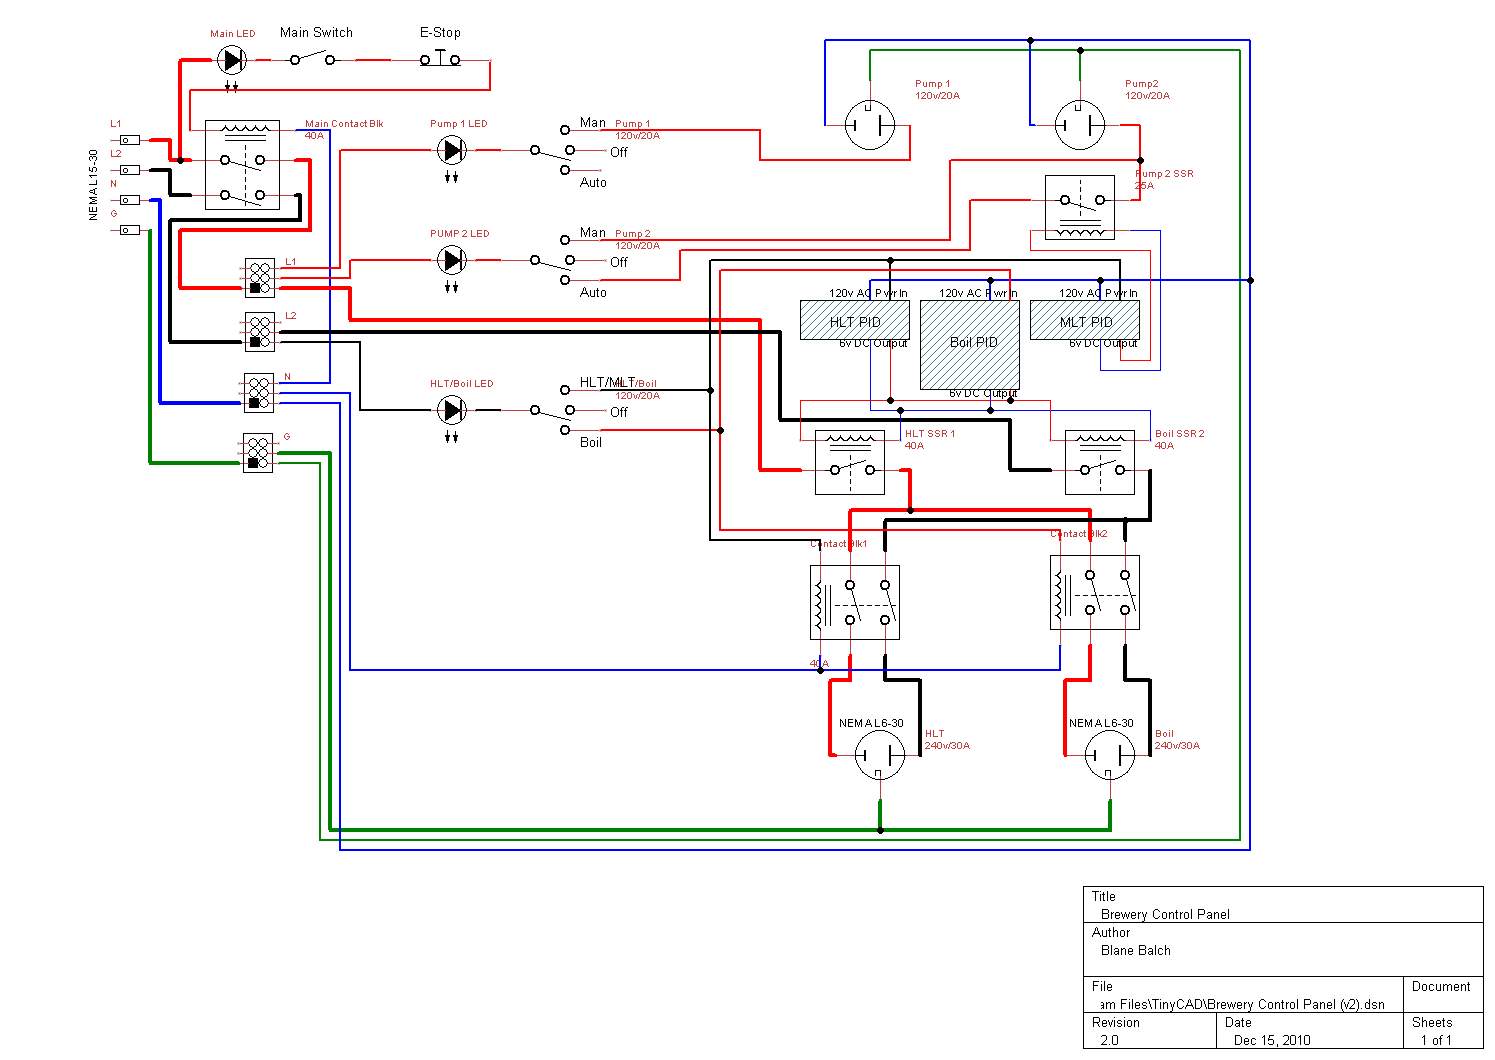The image size is (1495, 1060).
Task: Click the sheets value '1 of 1'
Action: (1436, 1040)
